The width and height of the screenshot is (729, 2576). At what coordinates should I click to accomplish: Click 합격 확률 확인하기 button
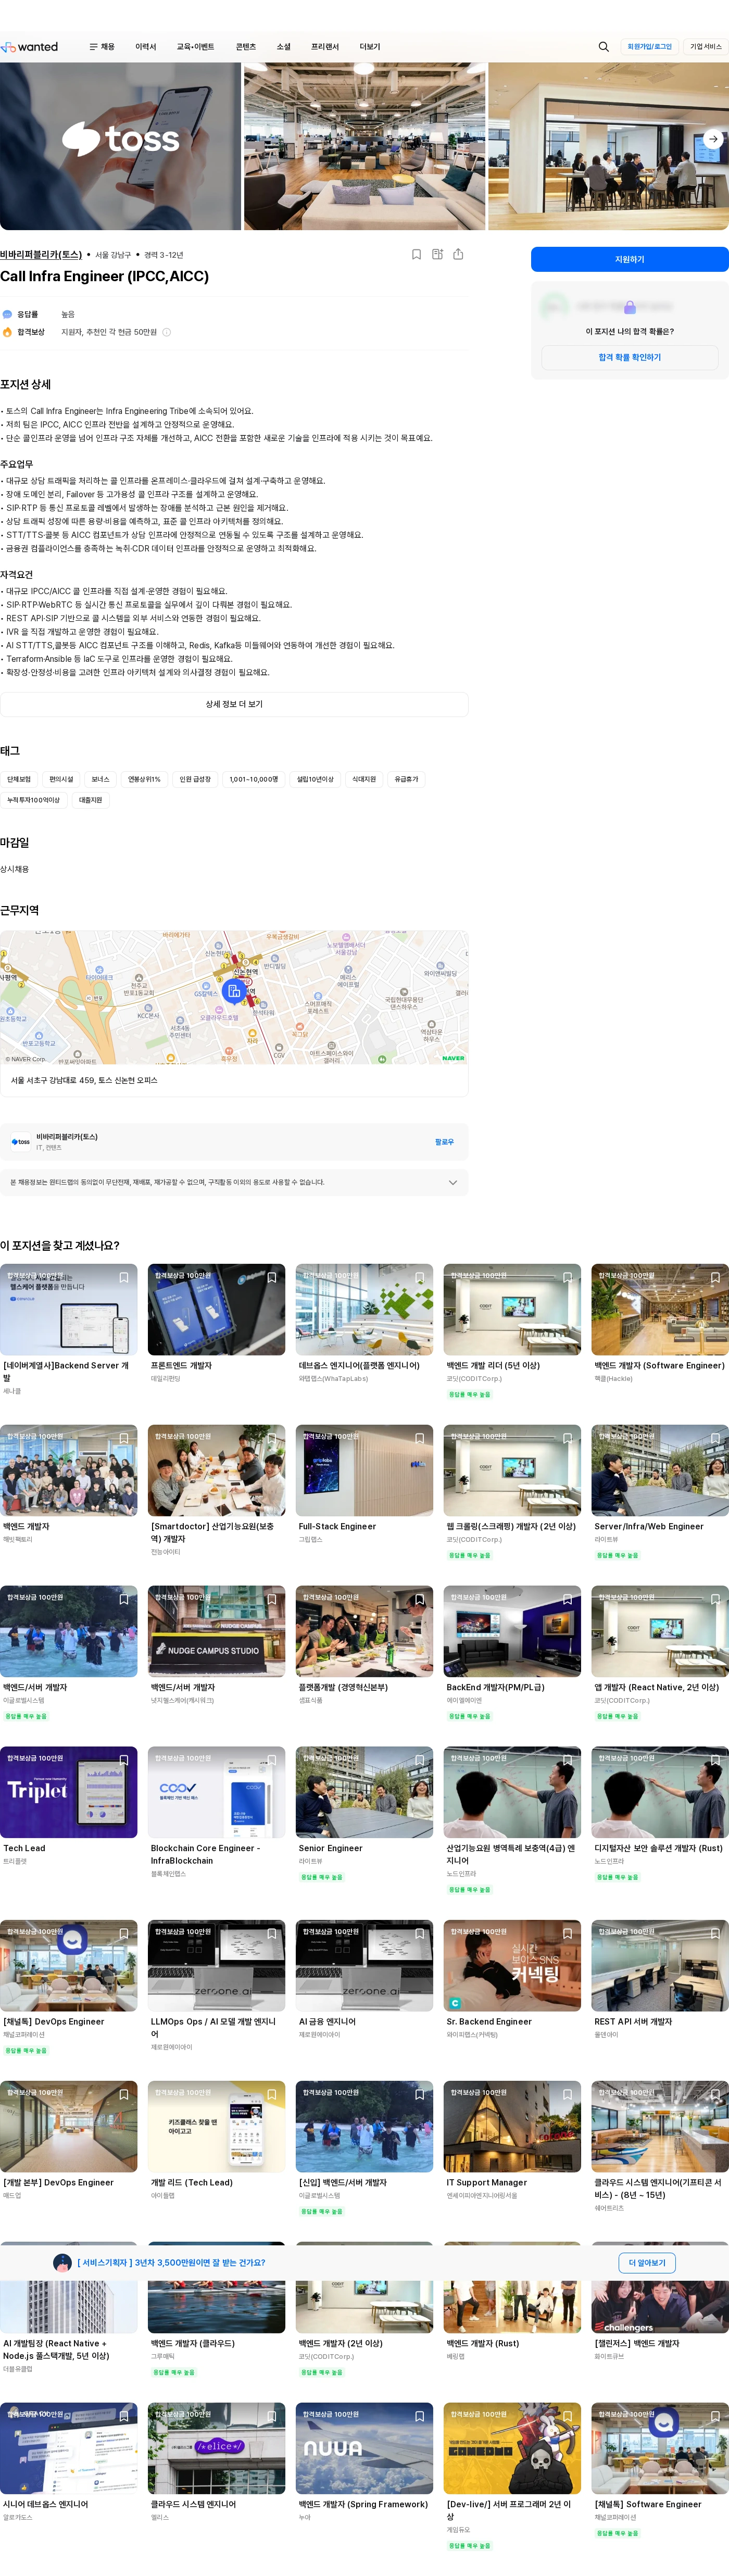click(x=630, y=358)
